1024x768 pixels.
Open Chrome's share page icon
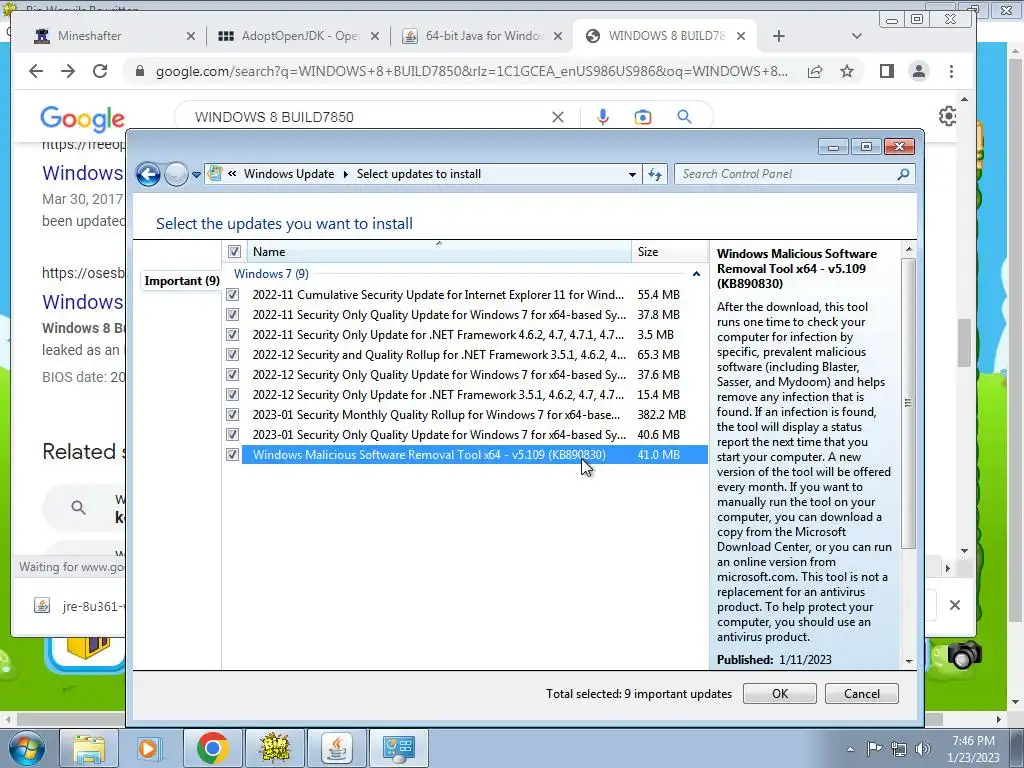(x=815, y=71)
